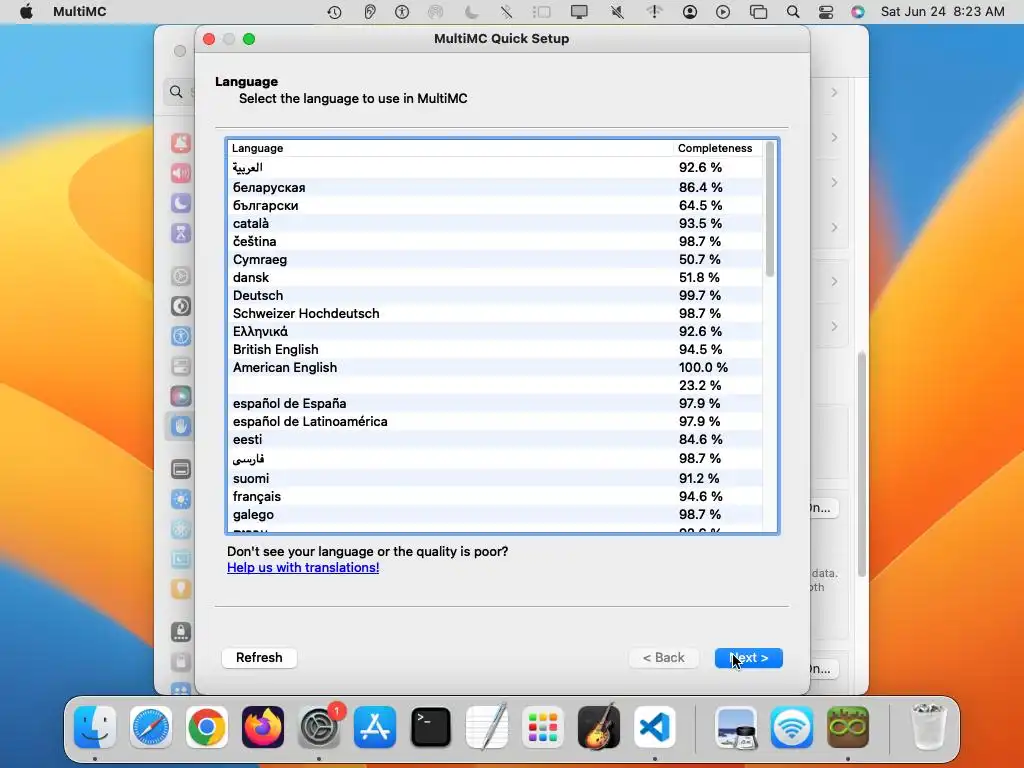The width and height of the screenshot is (1024, 768).
Task: Open Privacy & Security hand icon in sidebar
Action: 181,426
